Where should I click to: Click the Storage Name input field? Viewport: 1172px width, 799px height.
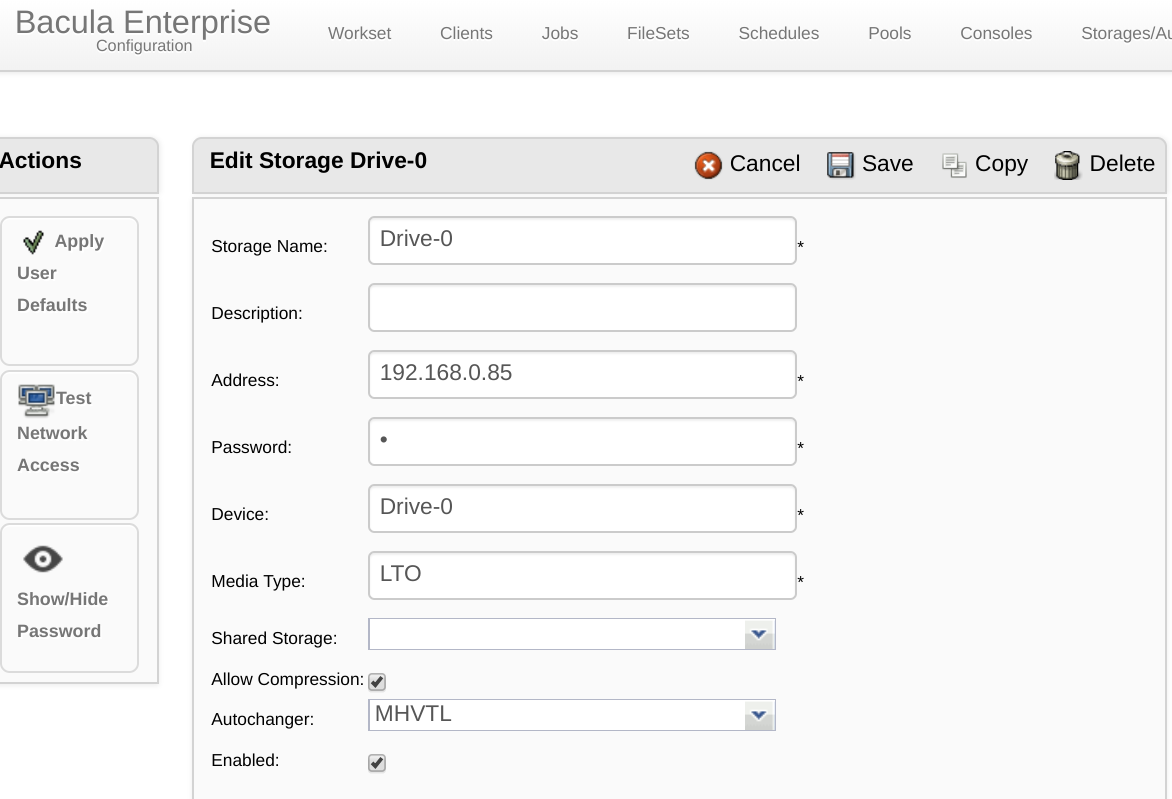click(582, 241)
